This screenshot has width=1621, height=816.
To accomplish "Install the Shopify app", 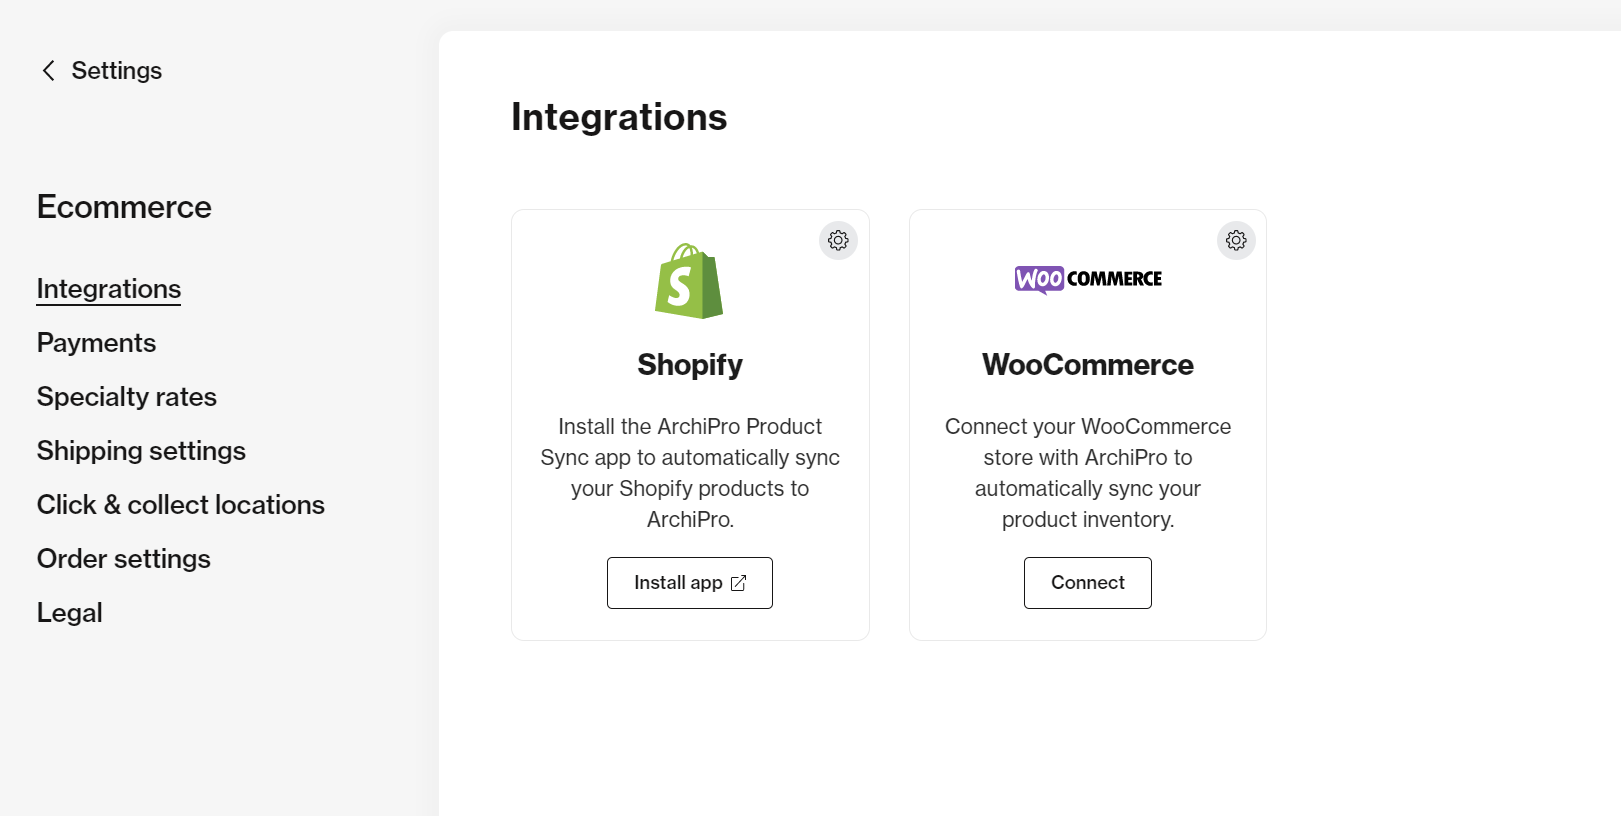I will coord(690,583).
